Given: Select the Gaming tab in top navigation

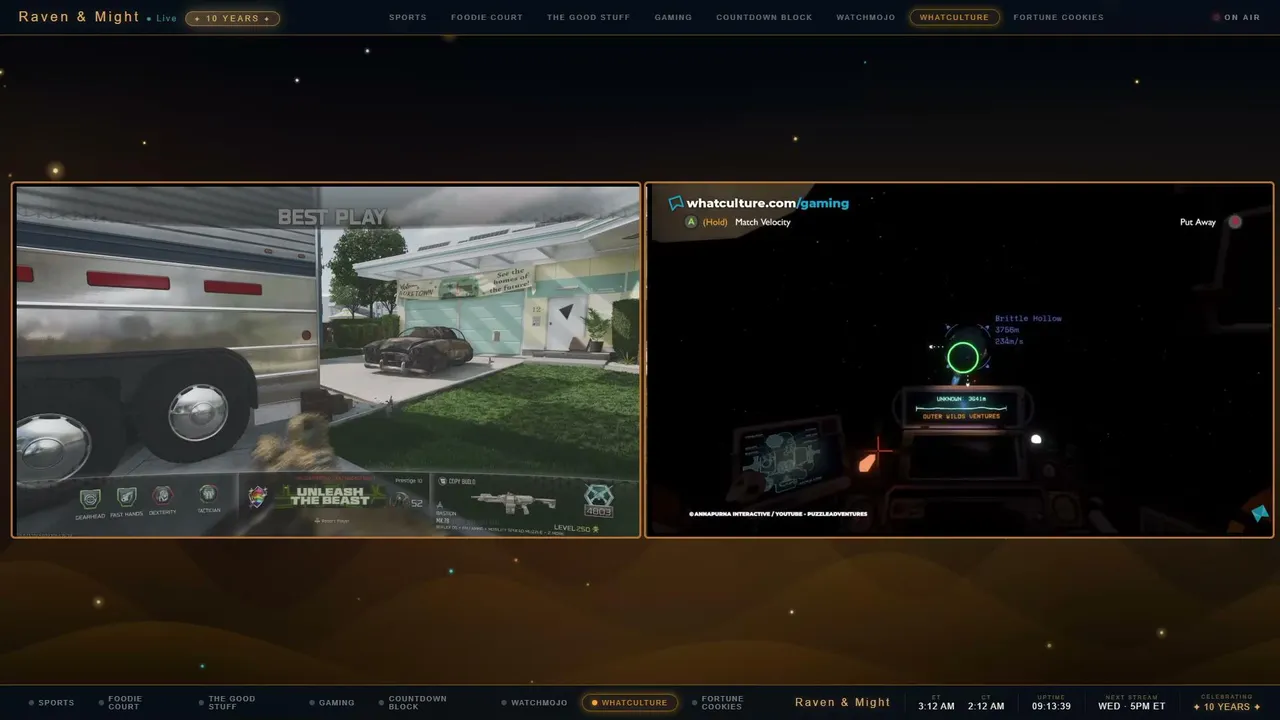Looking at the screenshot, I should point(673,17).
